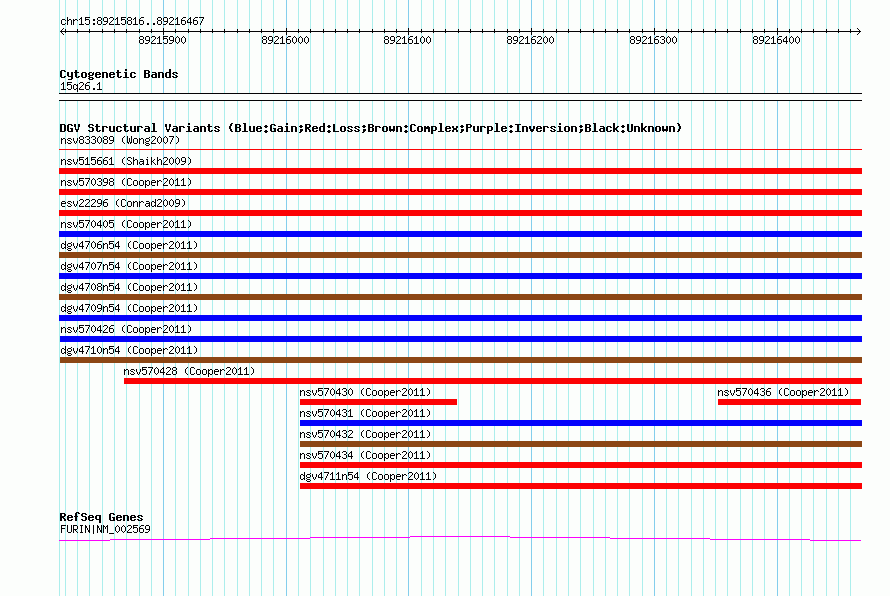Click the magenta FURIN gene track line
The height and width of the screenshot is (596, 890).
pyautogui.click(x=460, y=538)
